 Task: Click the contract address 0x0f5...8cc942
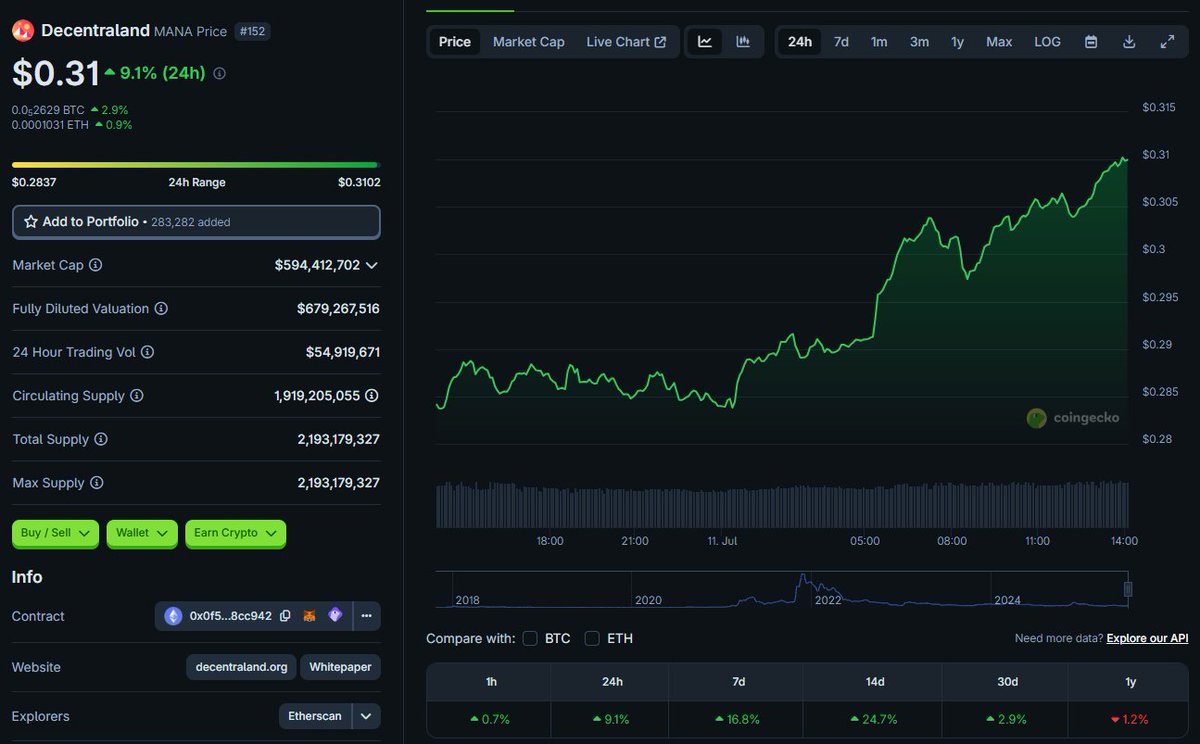[231, 616]
